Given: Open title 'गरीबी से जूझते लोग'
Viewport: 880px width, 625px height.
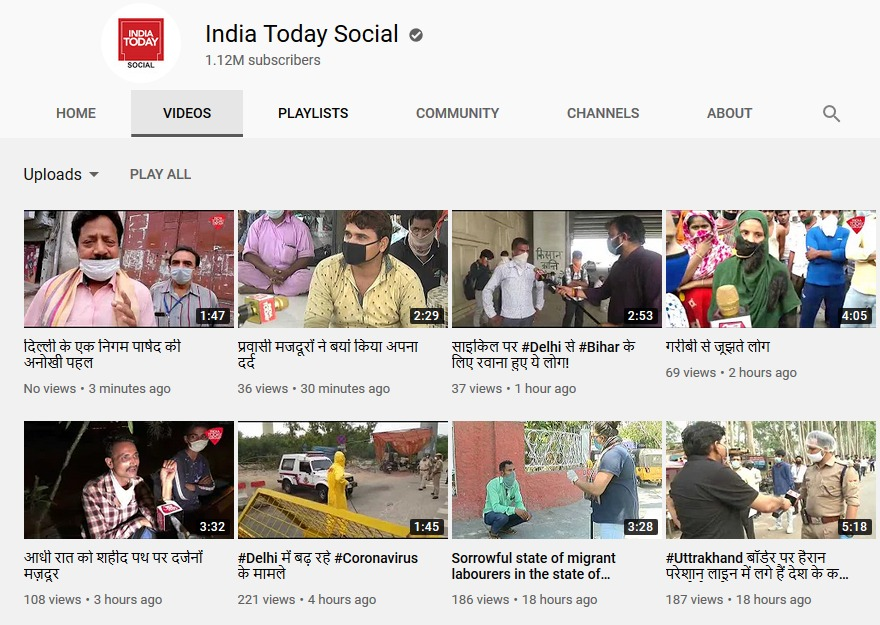Looking at the screenshot, I should click(717, 347).
